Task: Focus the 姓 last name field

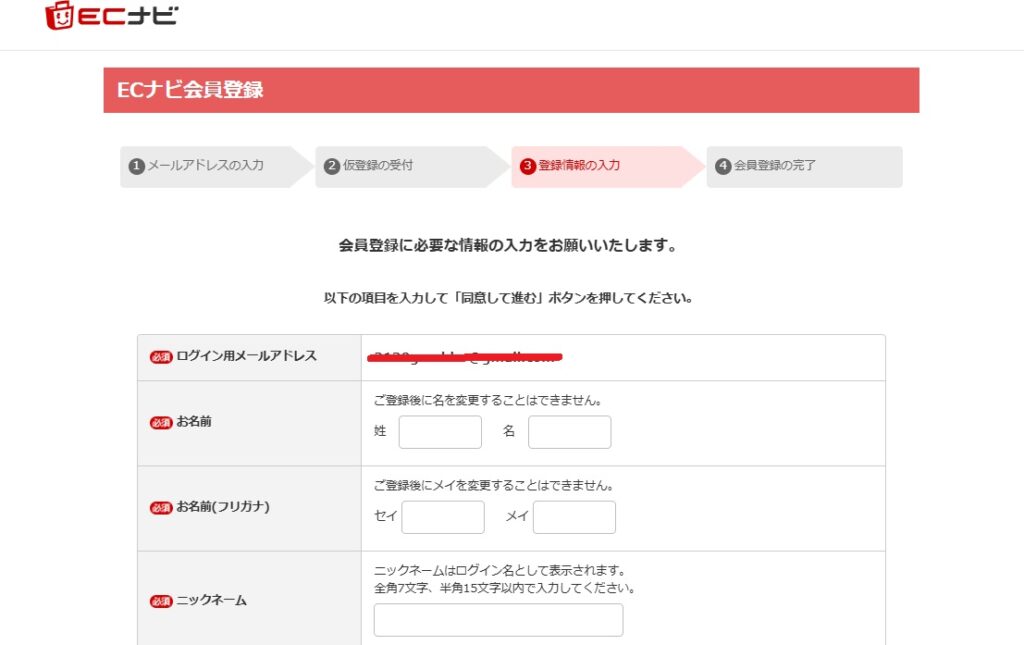Action: [440, 432]
